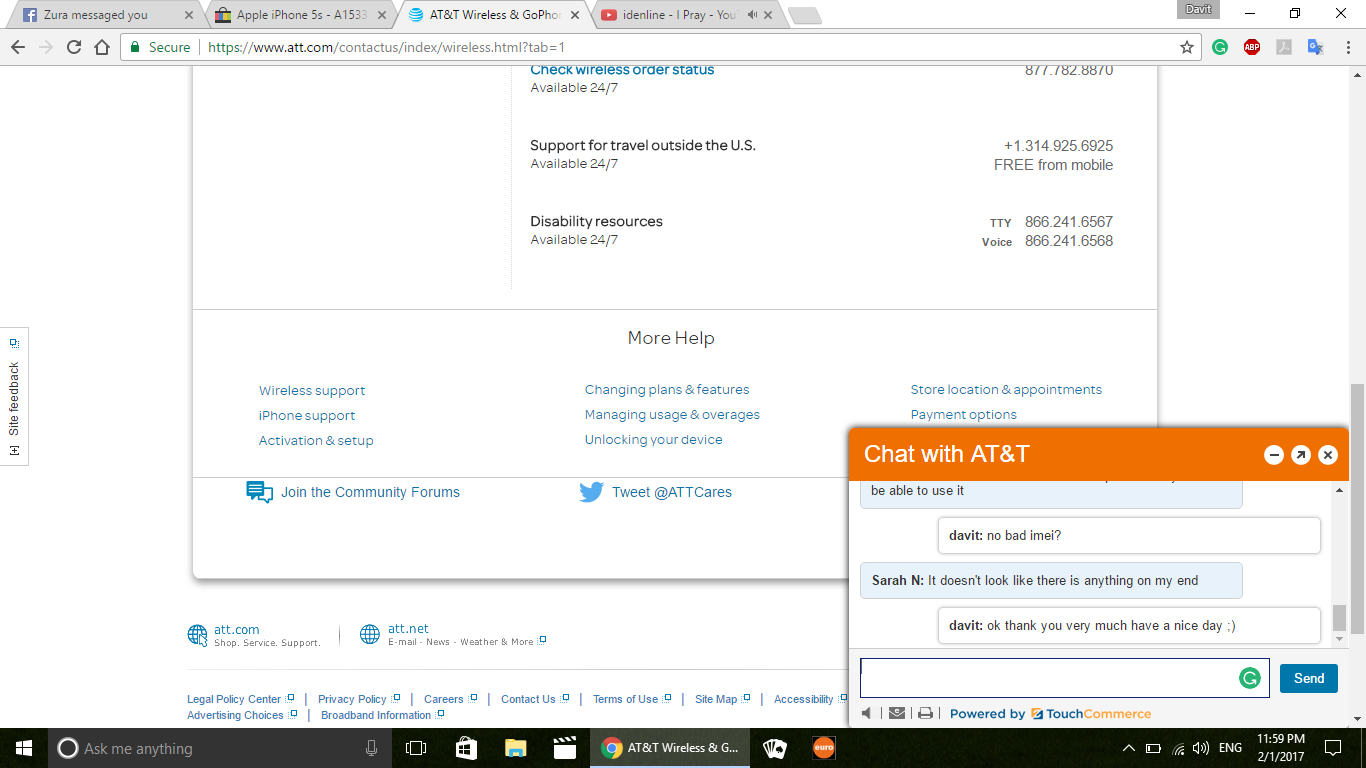Image resolution: width=1366 pixels, height=768 pixels.
Task: Open the iPhone support link
Action: coord(307,415)
